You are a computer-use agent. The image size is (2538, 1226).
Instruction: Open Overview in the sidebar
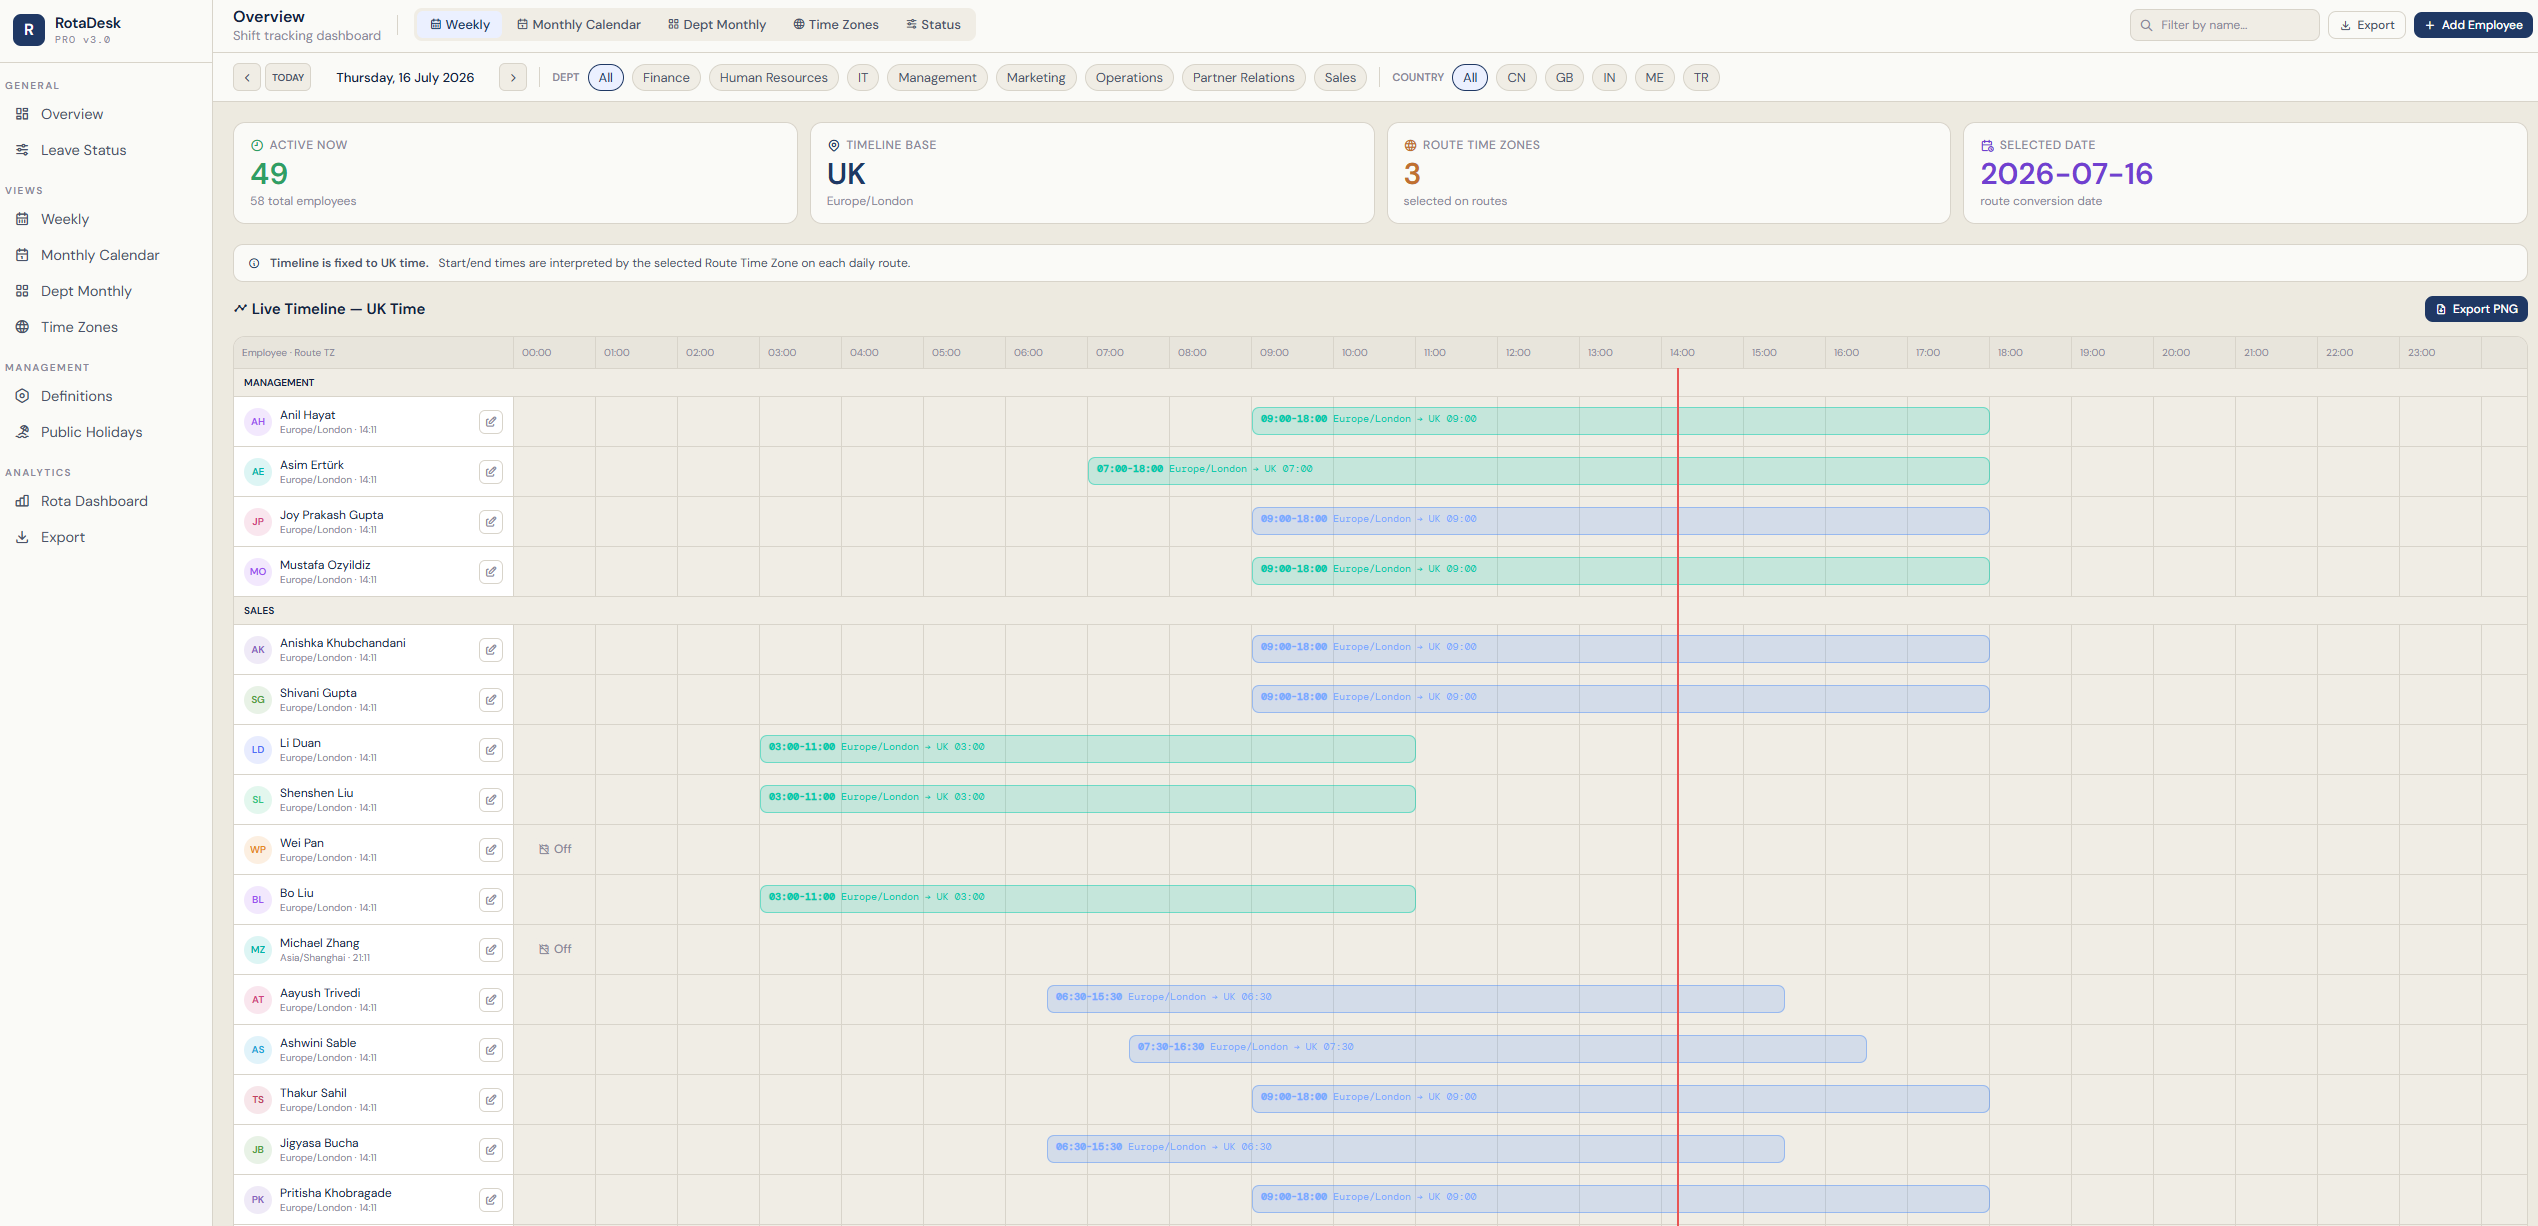click(x=106, y=114)
